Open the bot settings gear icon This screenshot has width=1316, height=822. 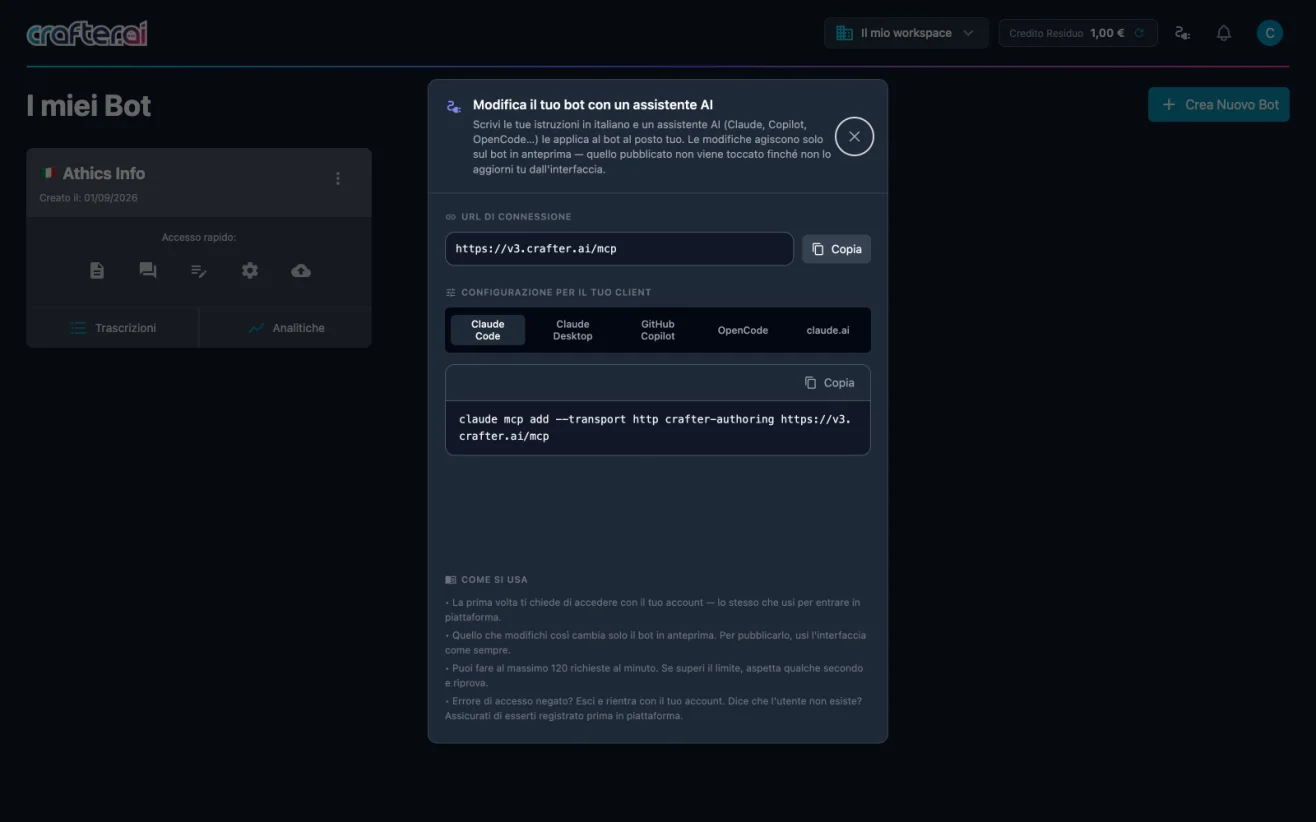click(250, 270)
